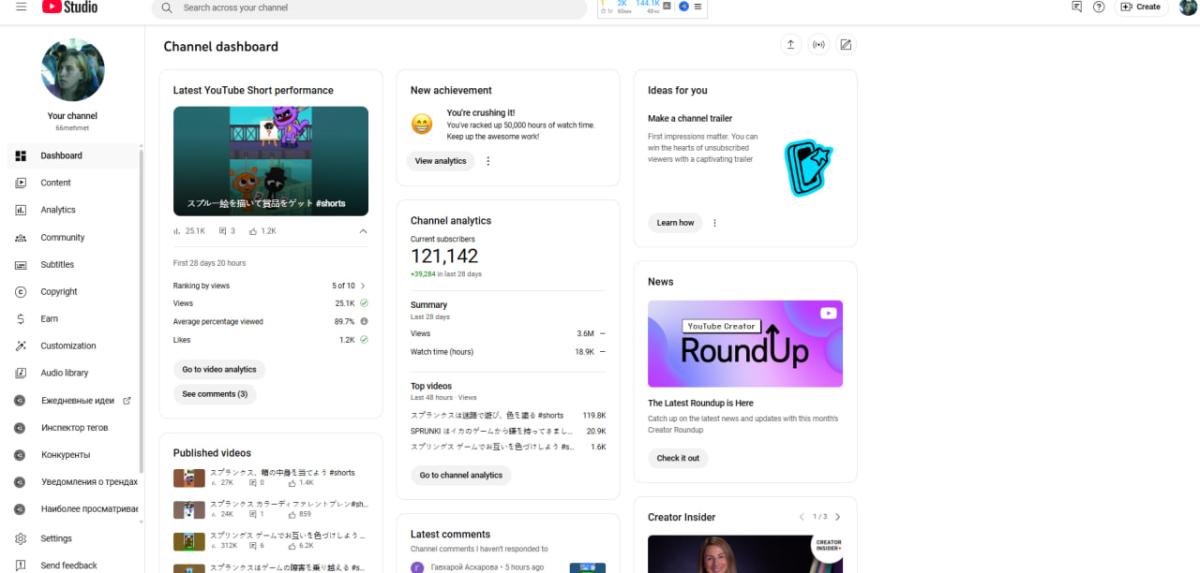Click the Settings gear icon in sidebar
Viewport: 1200px width, 573px height.
(x=20, y=538)
